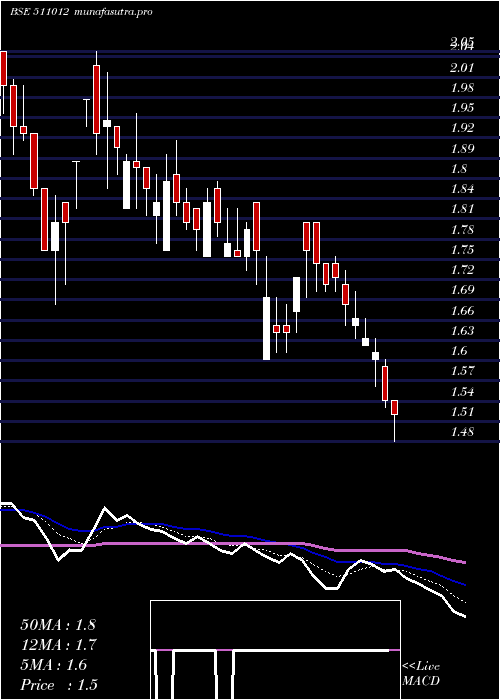Click the 12MA : 1.7 legend entry
This screenshot has width=500, height=700.
(x=58, y=645)
